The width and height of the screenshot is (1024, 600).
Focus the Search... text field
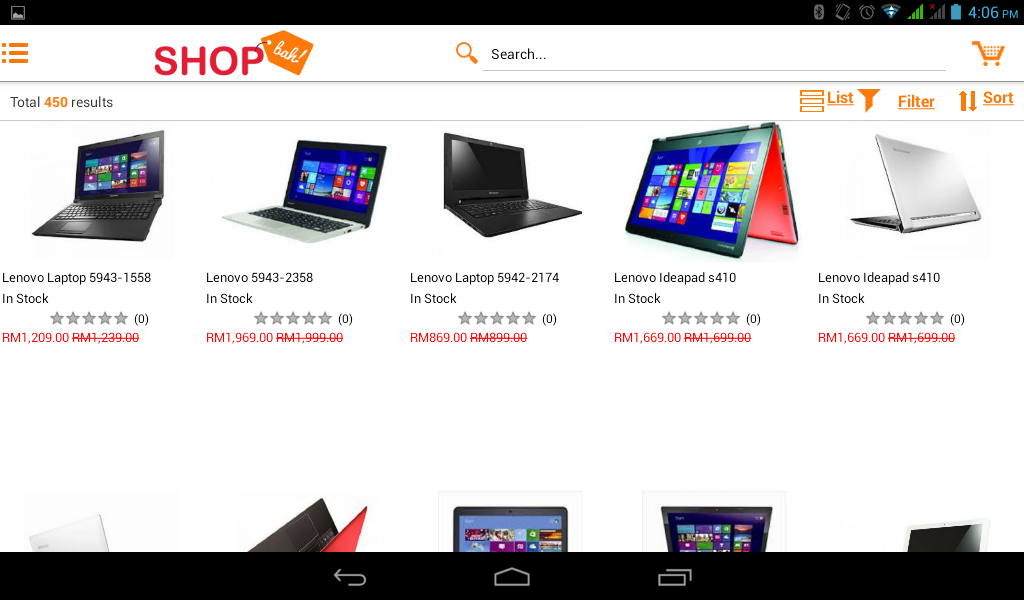[x=714, y=54]
